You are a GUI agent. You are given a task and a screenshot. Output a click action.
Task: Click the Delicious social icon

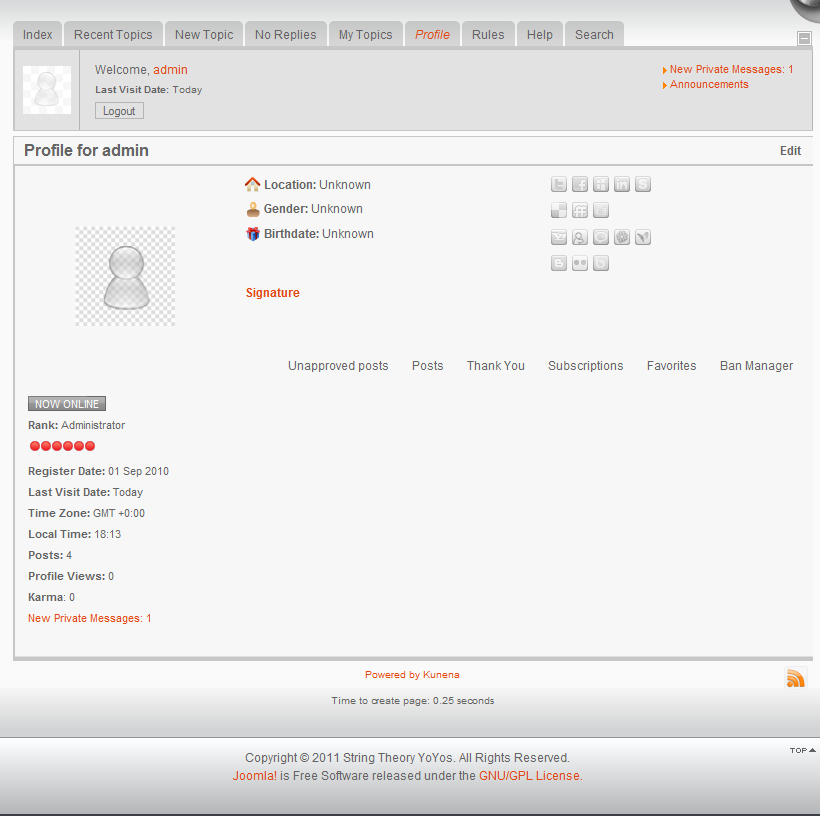(560, 211)
